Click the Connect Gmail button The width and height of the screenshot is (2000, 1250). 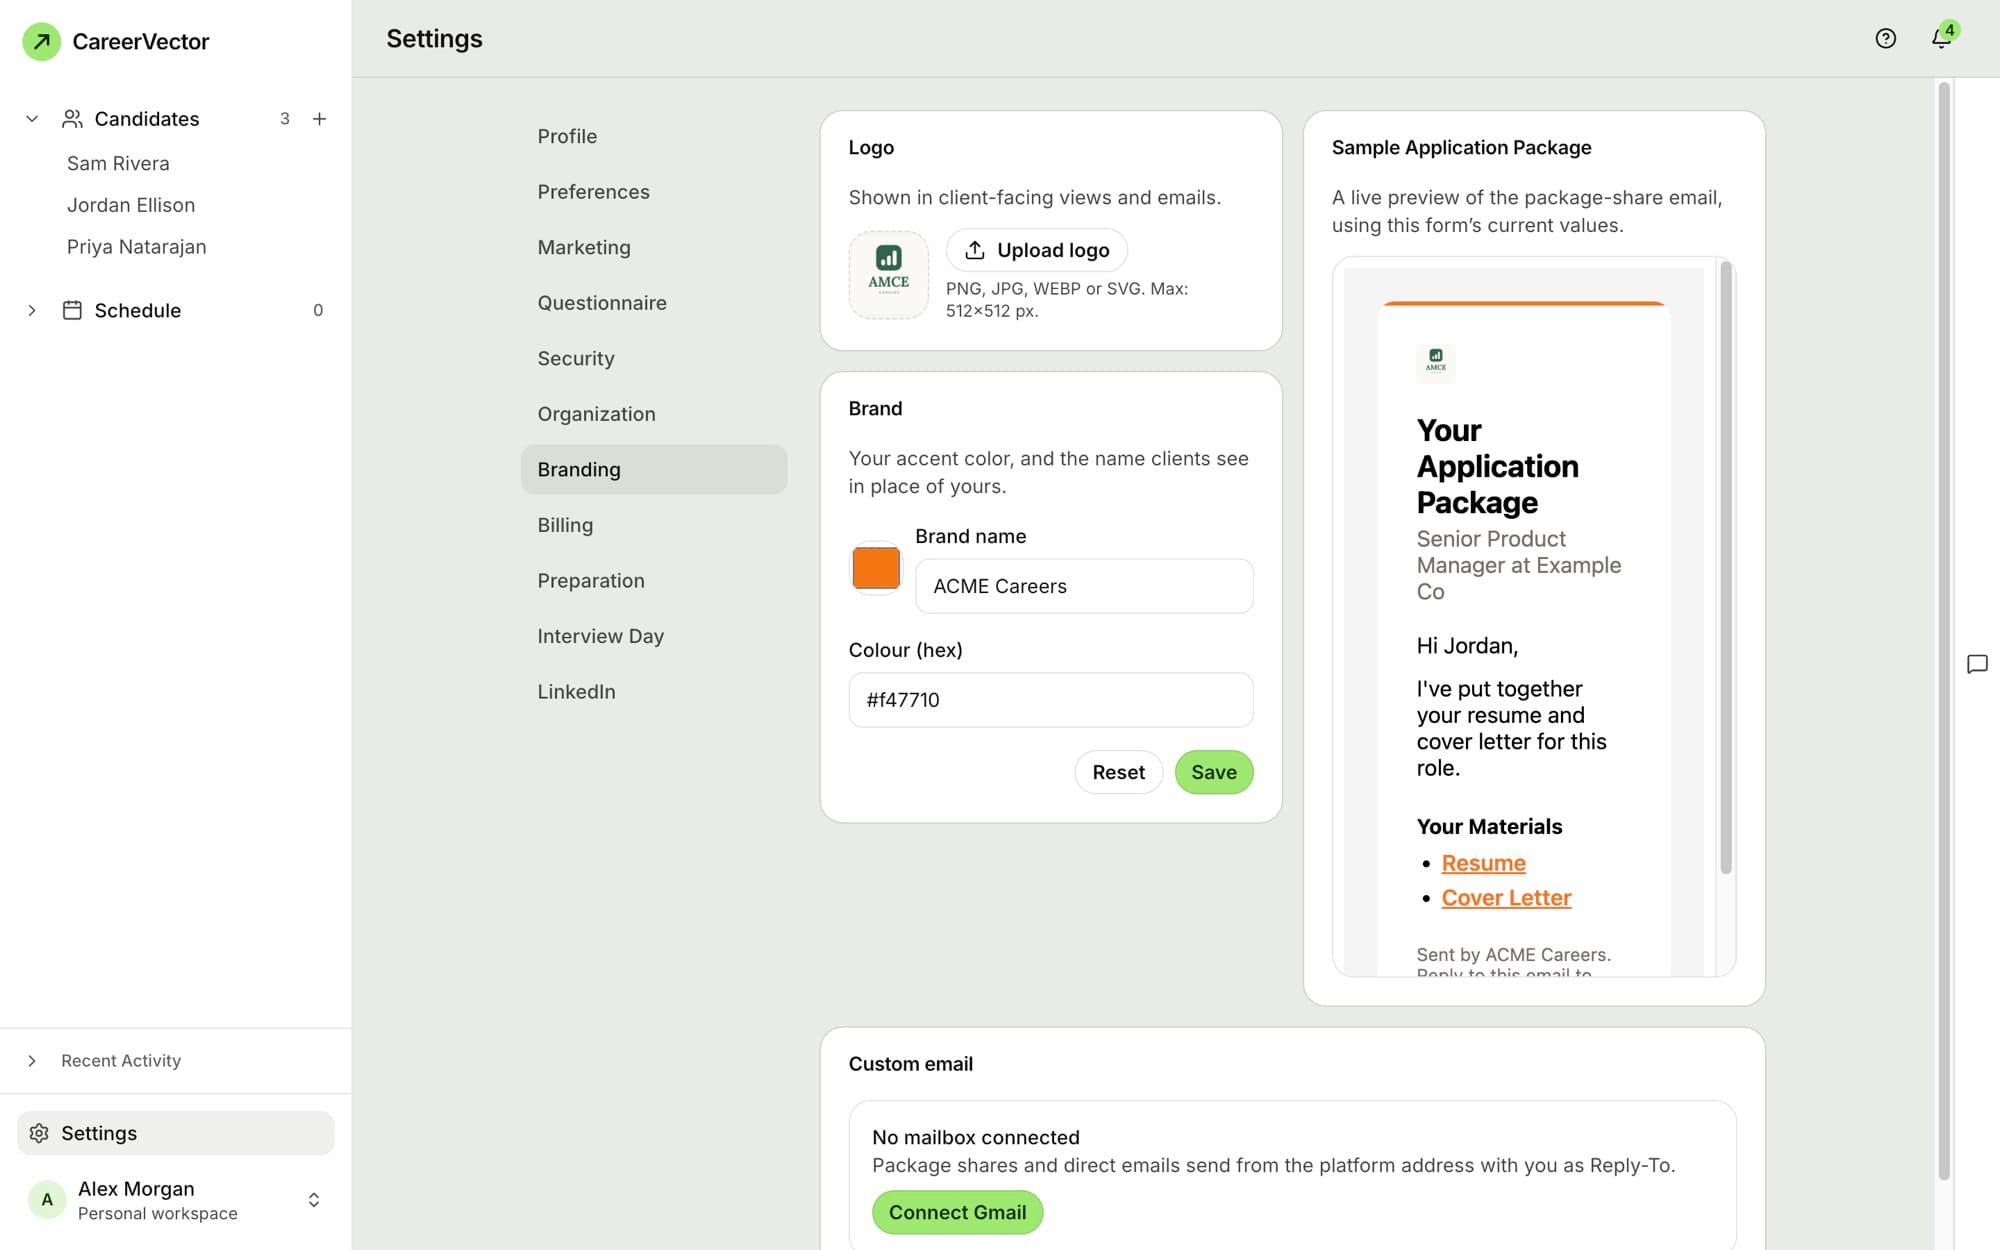pos(957,1212)
